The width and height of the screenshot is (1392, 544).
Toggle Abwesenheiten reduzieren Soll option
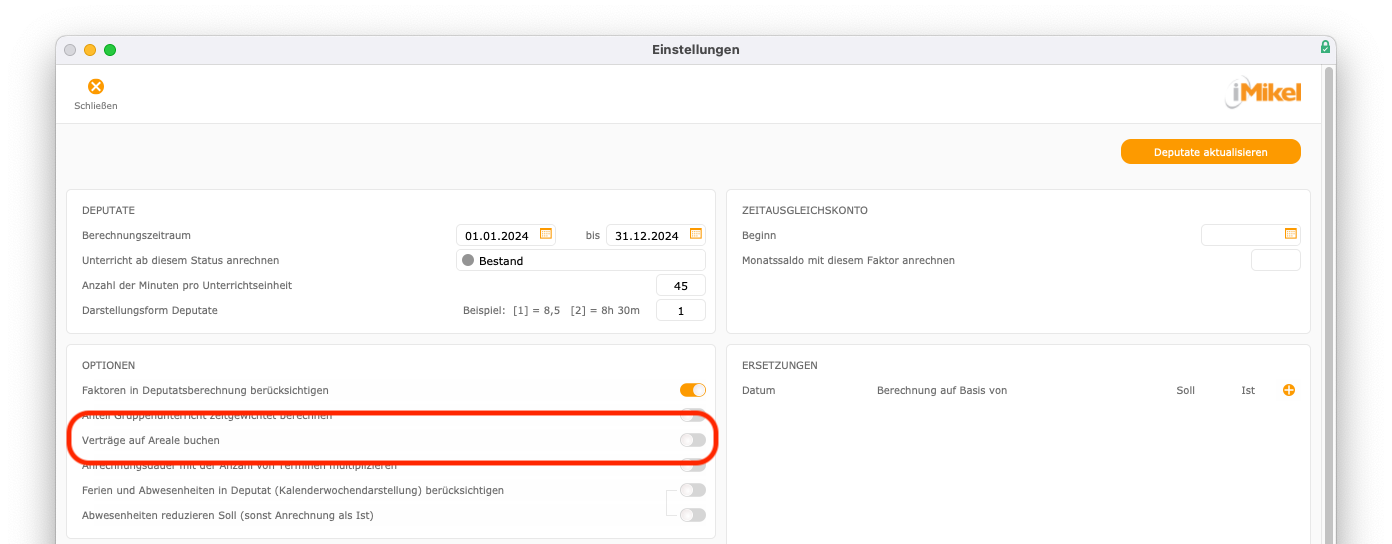pos(693,515)
